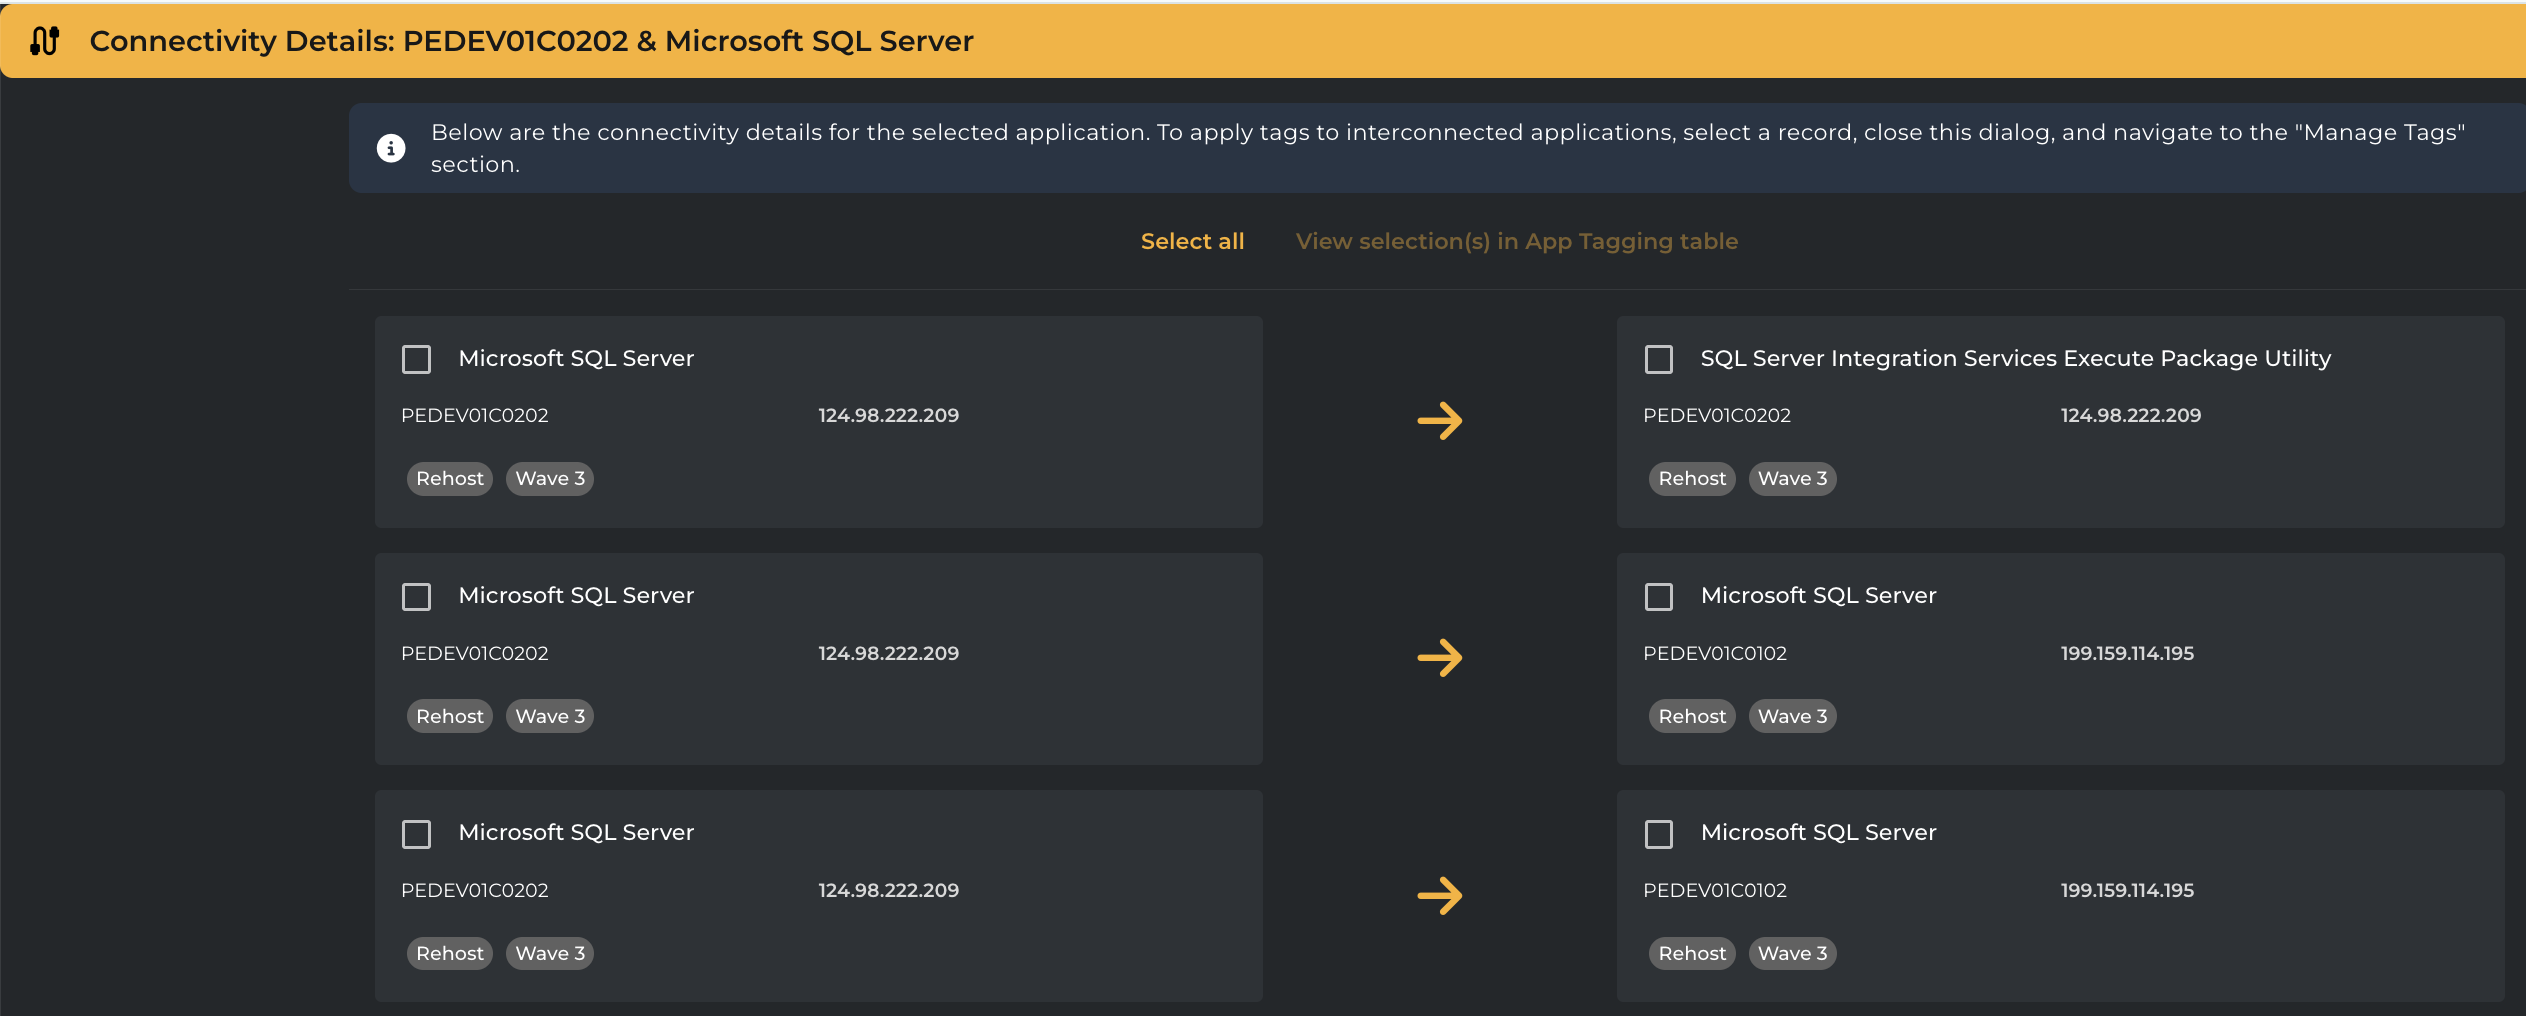The image size is (2526, 1016).
Task: Check the first row source Microsoft SQL Server checkbox
Action: (x=416, y=359)
